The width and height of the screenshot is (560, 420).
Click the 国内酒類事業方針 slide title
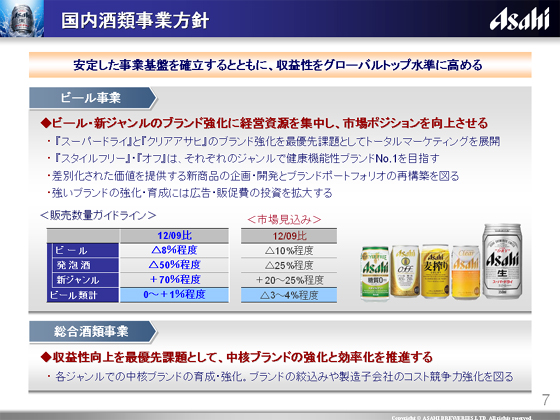(135, 20)
